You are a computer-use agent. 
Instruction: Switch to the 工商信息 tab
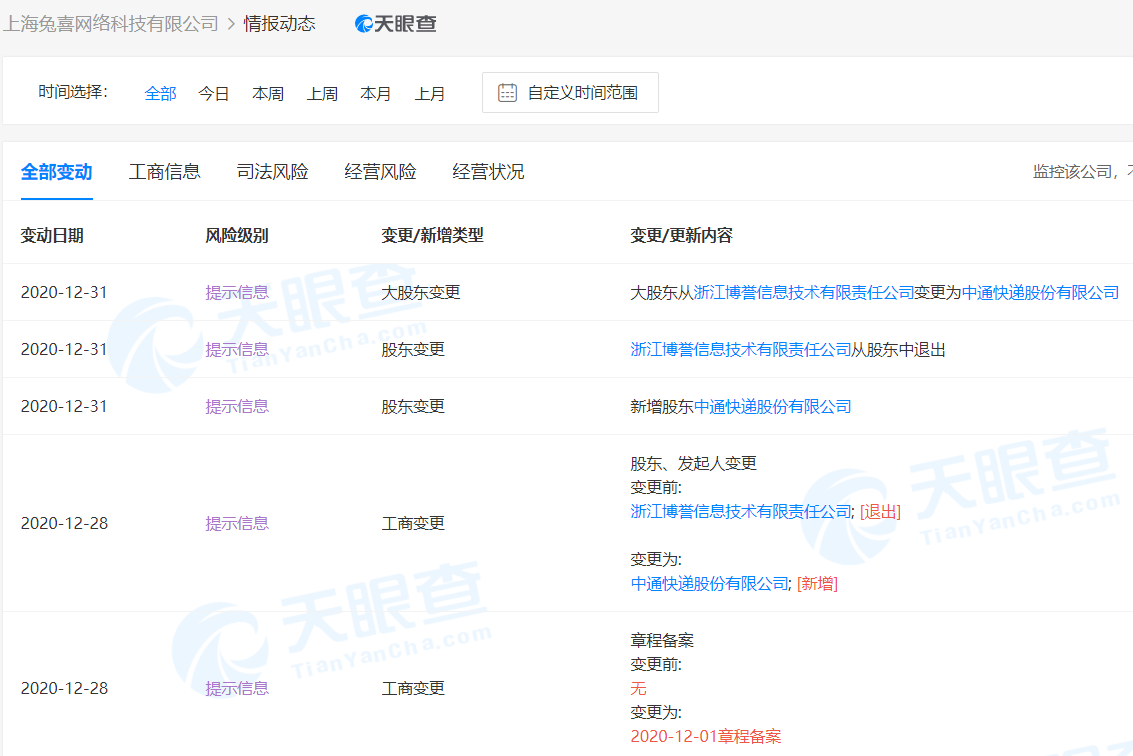[165, 172]
